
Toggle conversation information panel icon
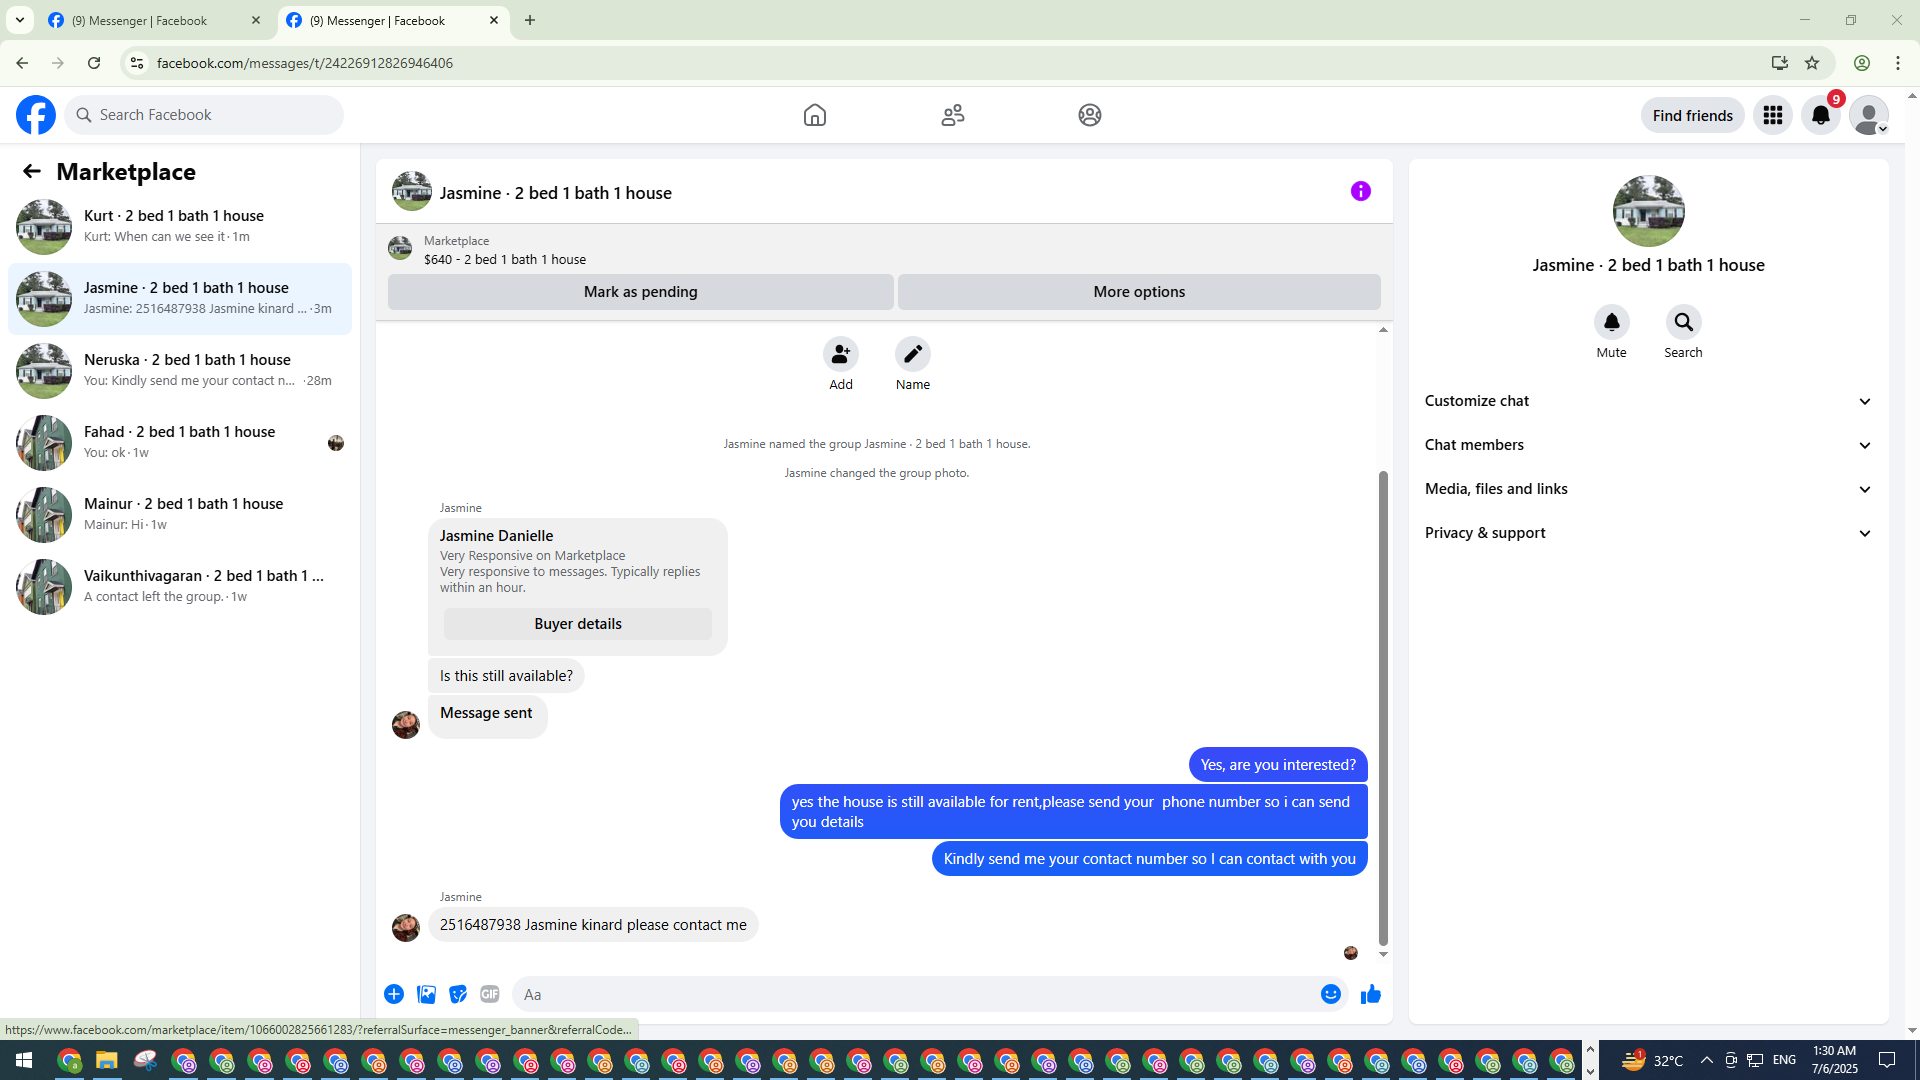click(x=1360, y=191)
